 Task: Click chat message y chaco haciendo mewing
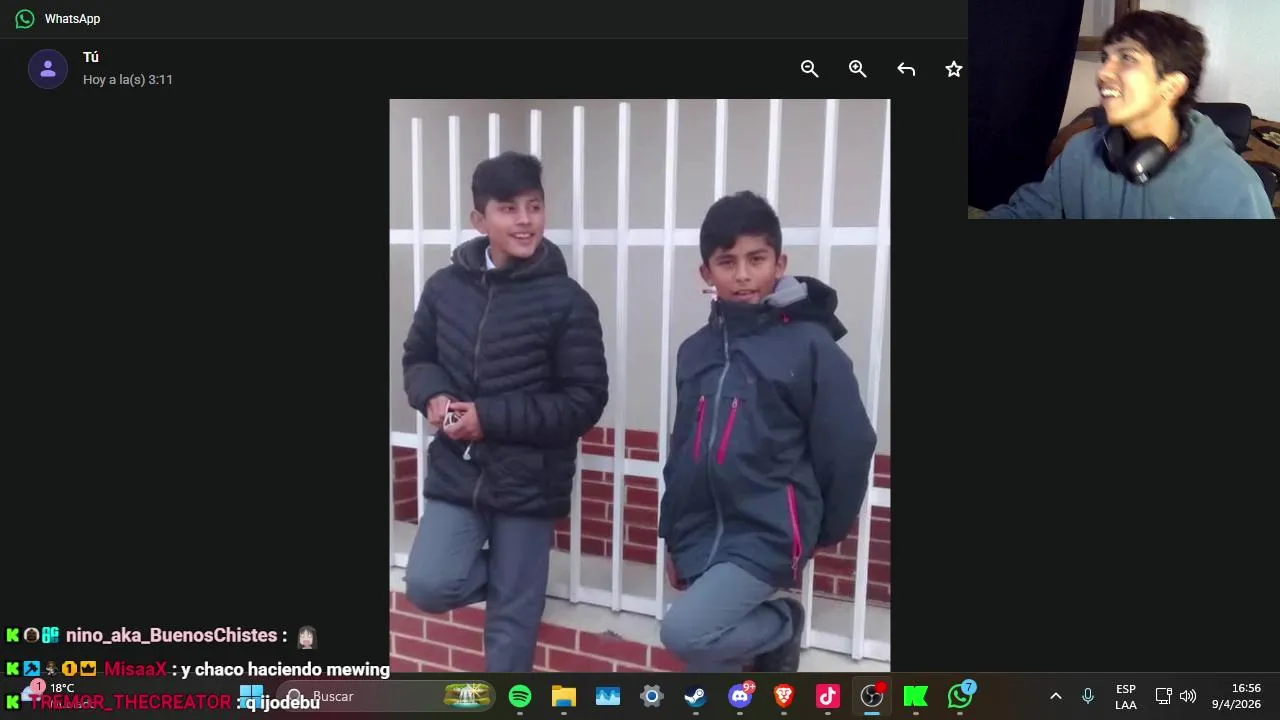tap(285, 669)
